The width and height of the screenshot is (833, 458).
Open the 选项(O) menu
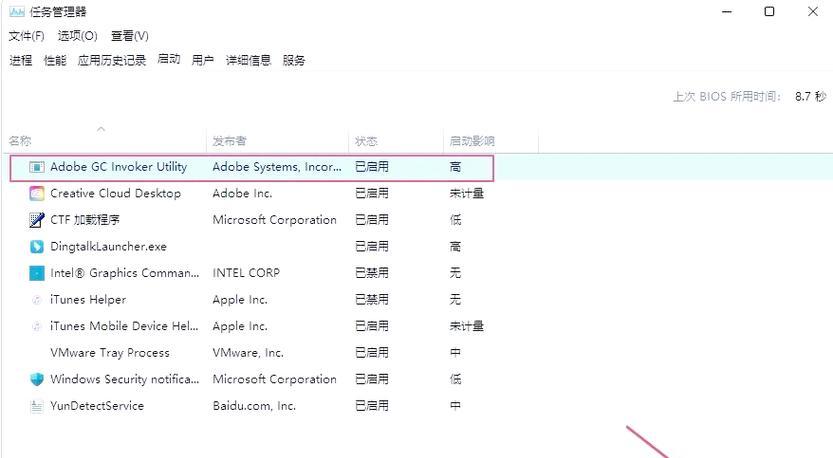[x=78, y=36]
